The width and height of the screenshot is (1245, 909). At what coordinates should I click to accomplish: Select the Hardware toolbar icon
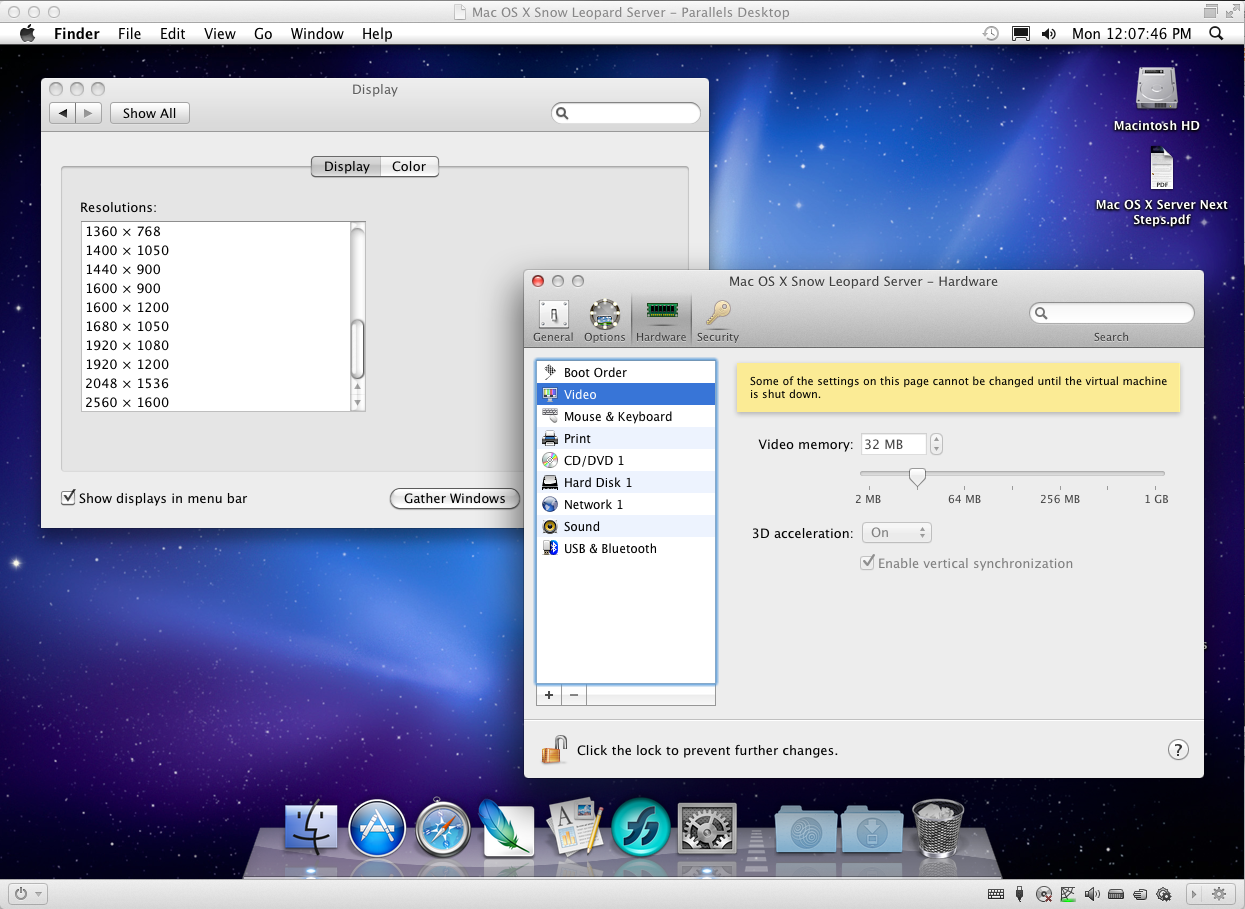(661, 320)
